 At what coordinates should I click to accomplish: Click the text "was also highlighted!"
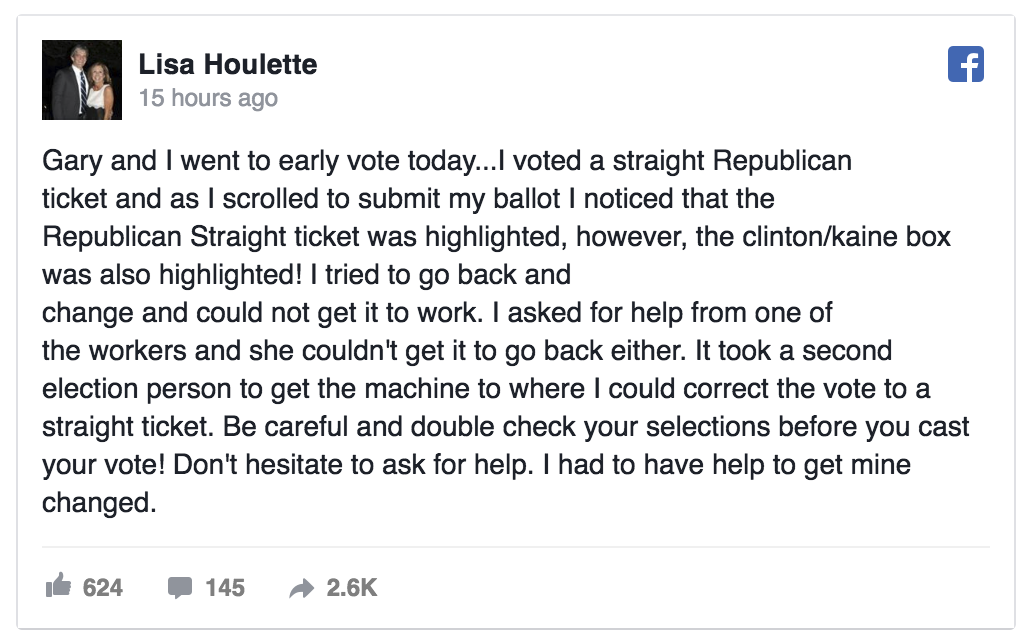(x=172, y=275)
